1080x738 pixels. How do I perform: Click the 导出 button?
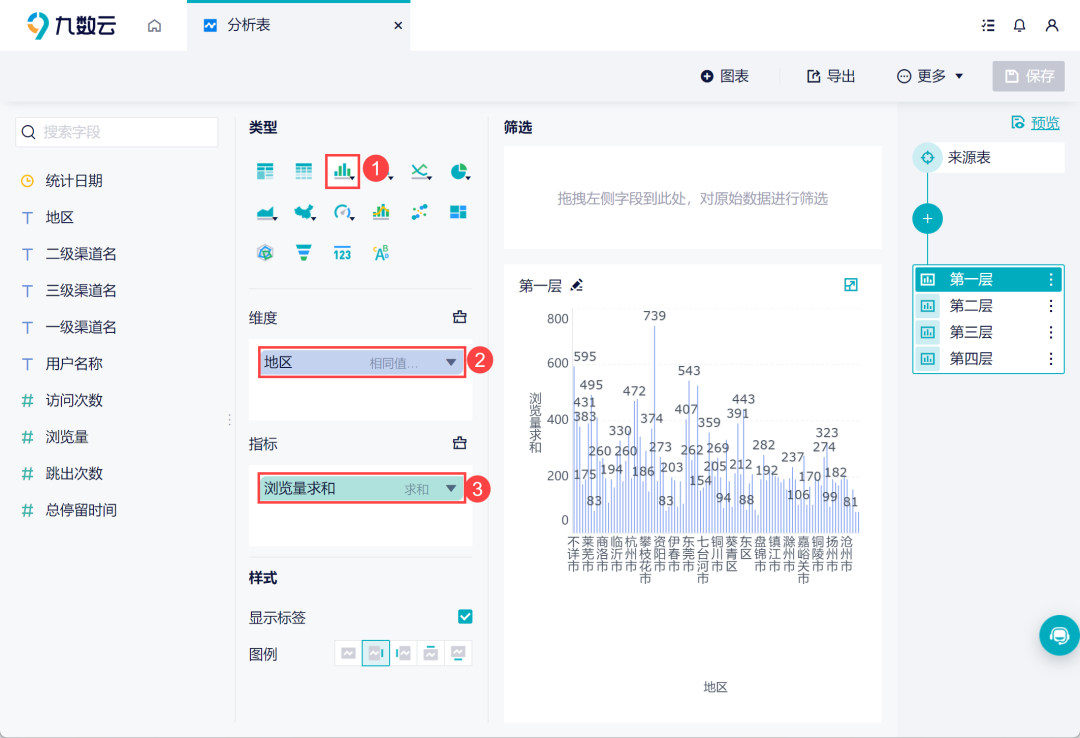point(830,75)
